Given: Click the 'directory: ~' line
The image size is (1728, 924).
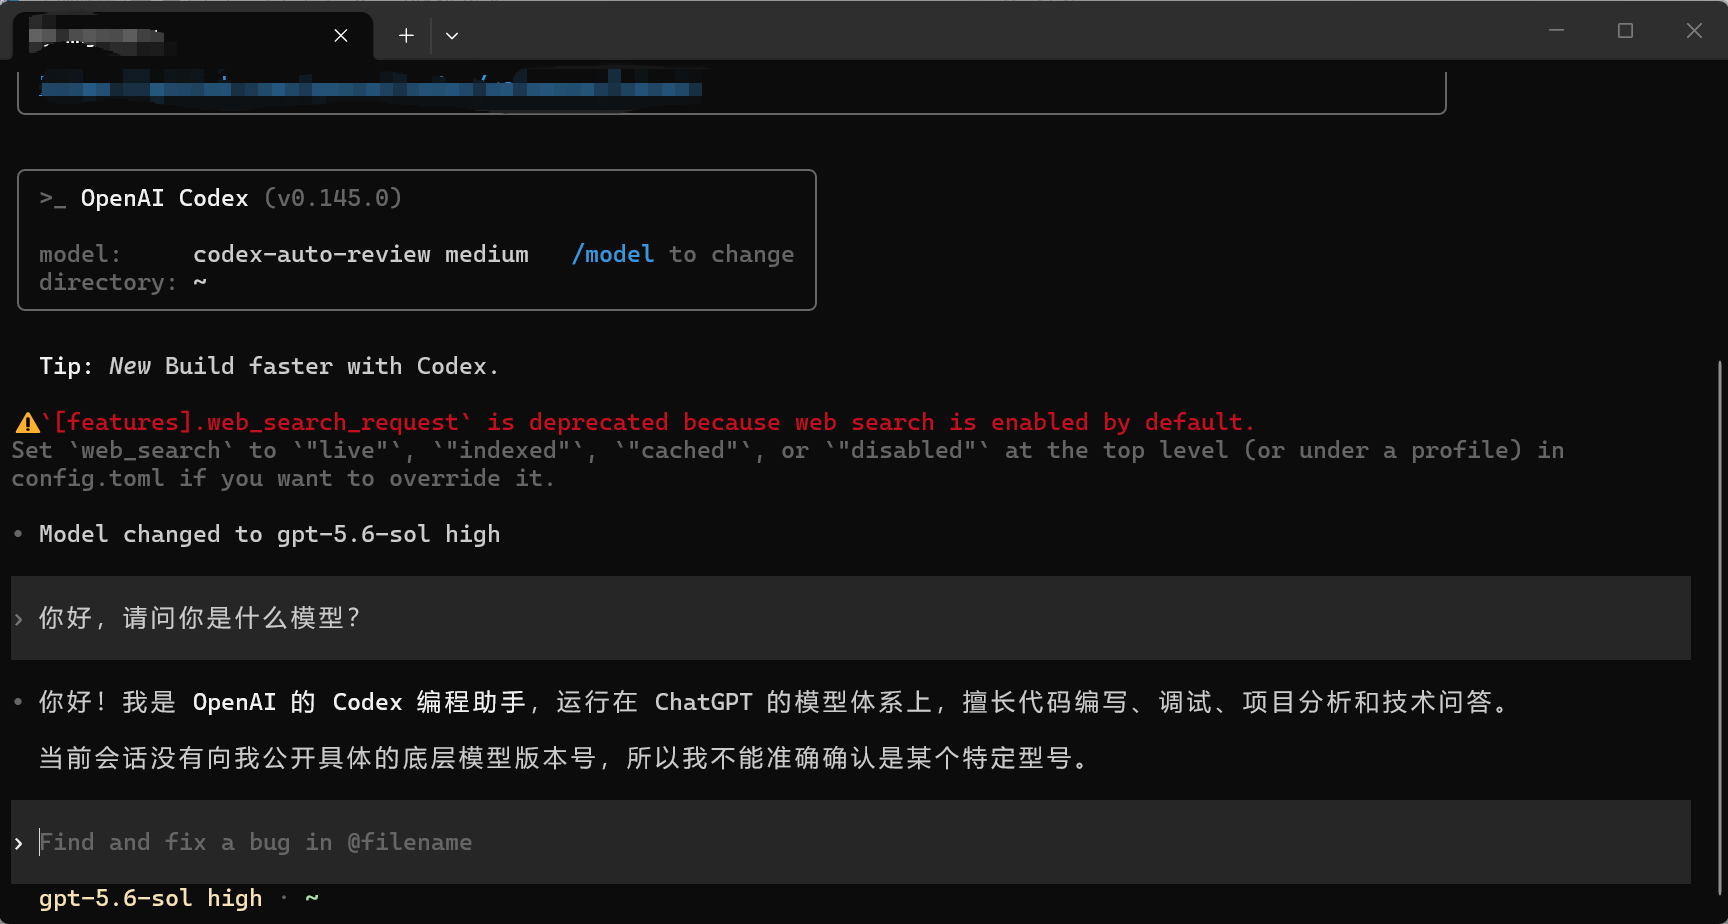Looking at the screenshot, I should [123, 282].
